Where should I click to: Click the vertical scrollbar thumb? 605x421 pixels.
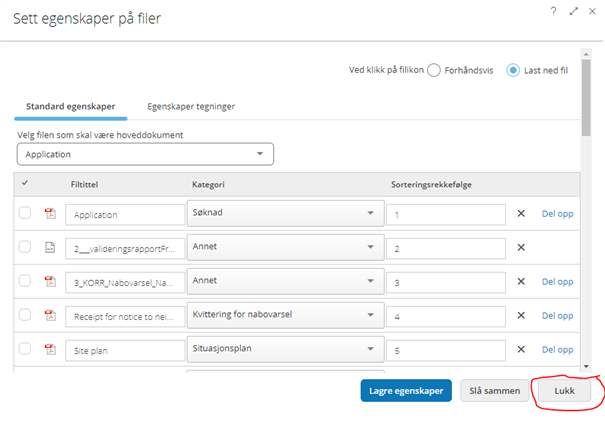(586, 97)
